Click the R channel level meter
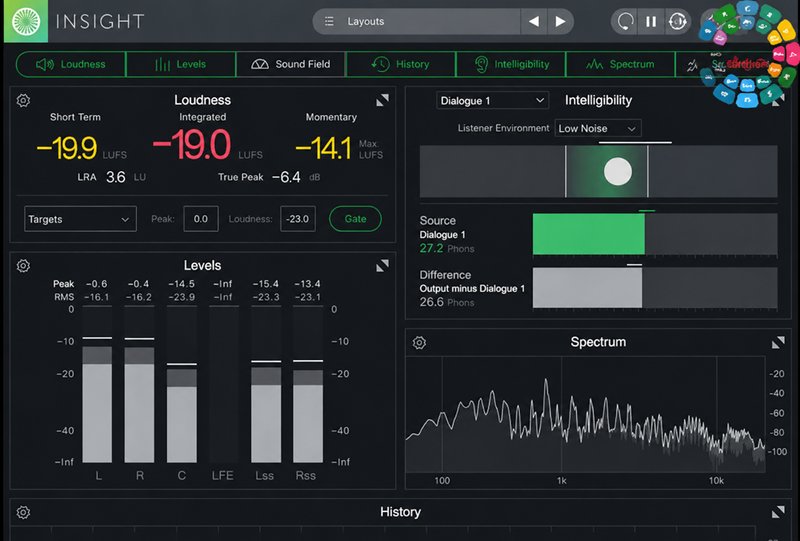 (x=139, y=384)
